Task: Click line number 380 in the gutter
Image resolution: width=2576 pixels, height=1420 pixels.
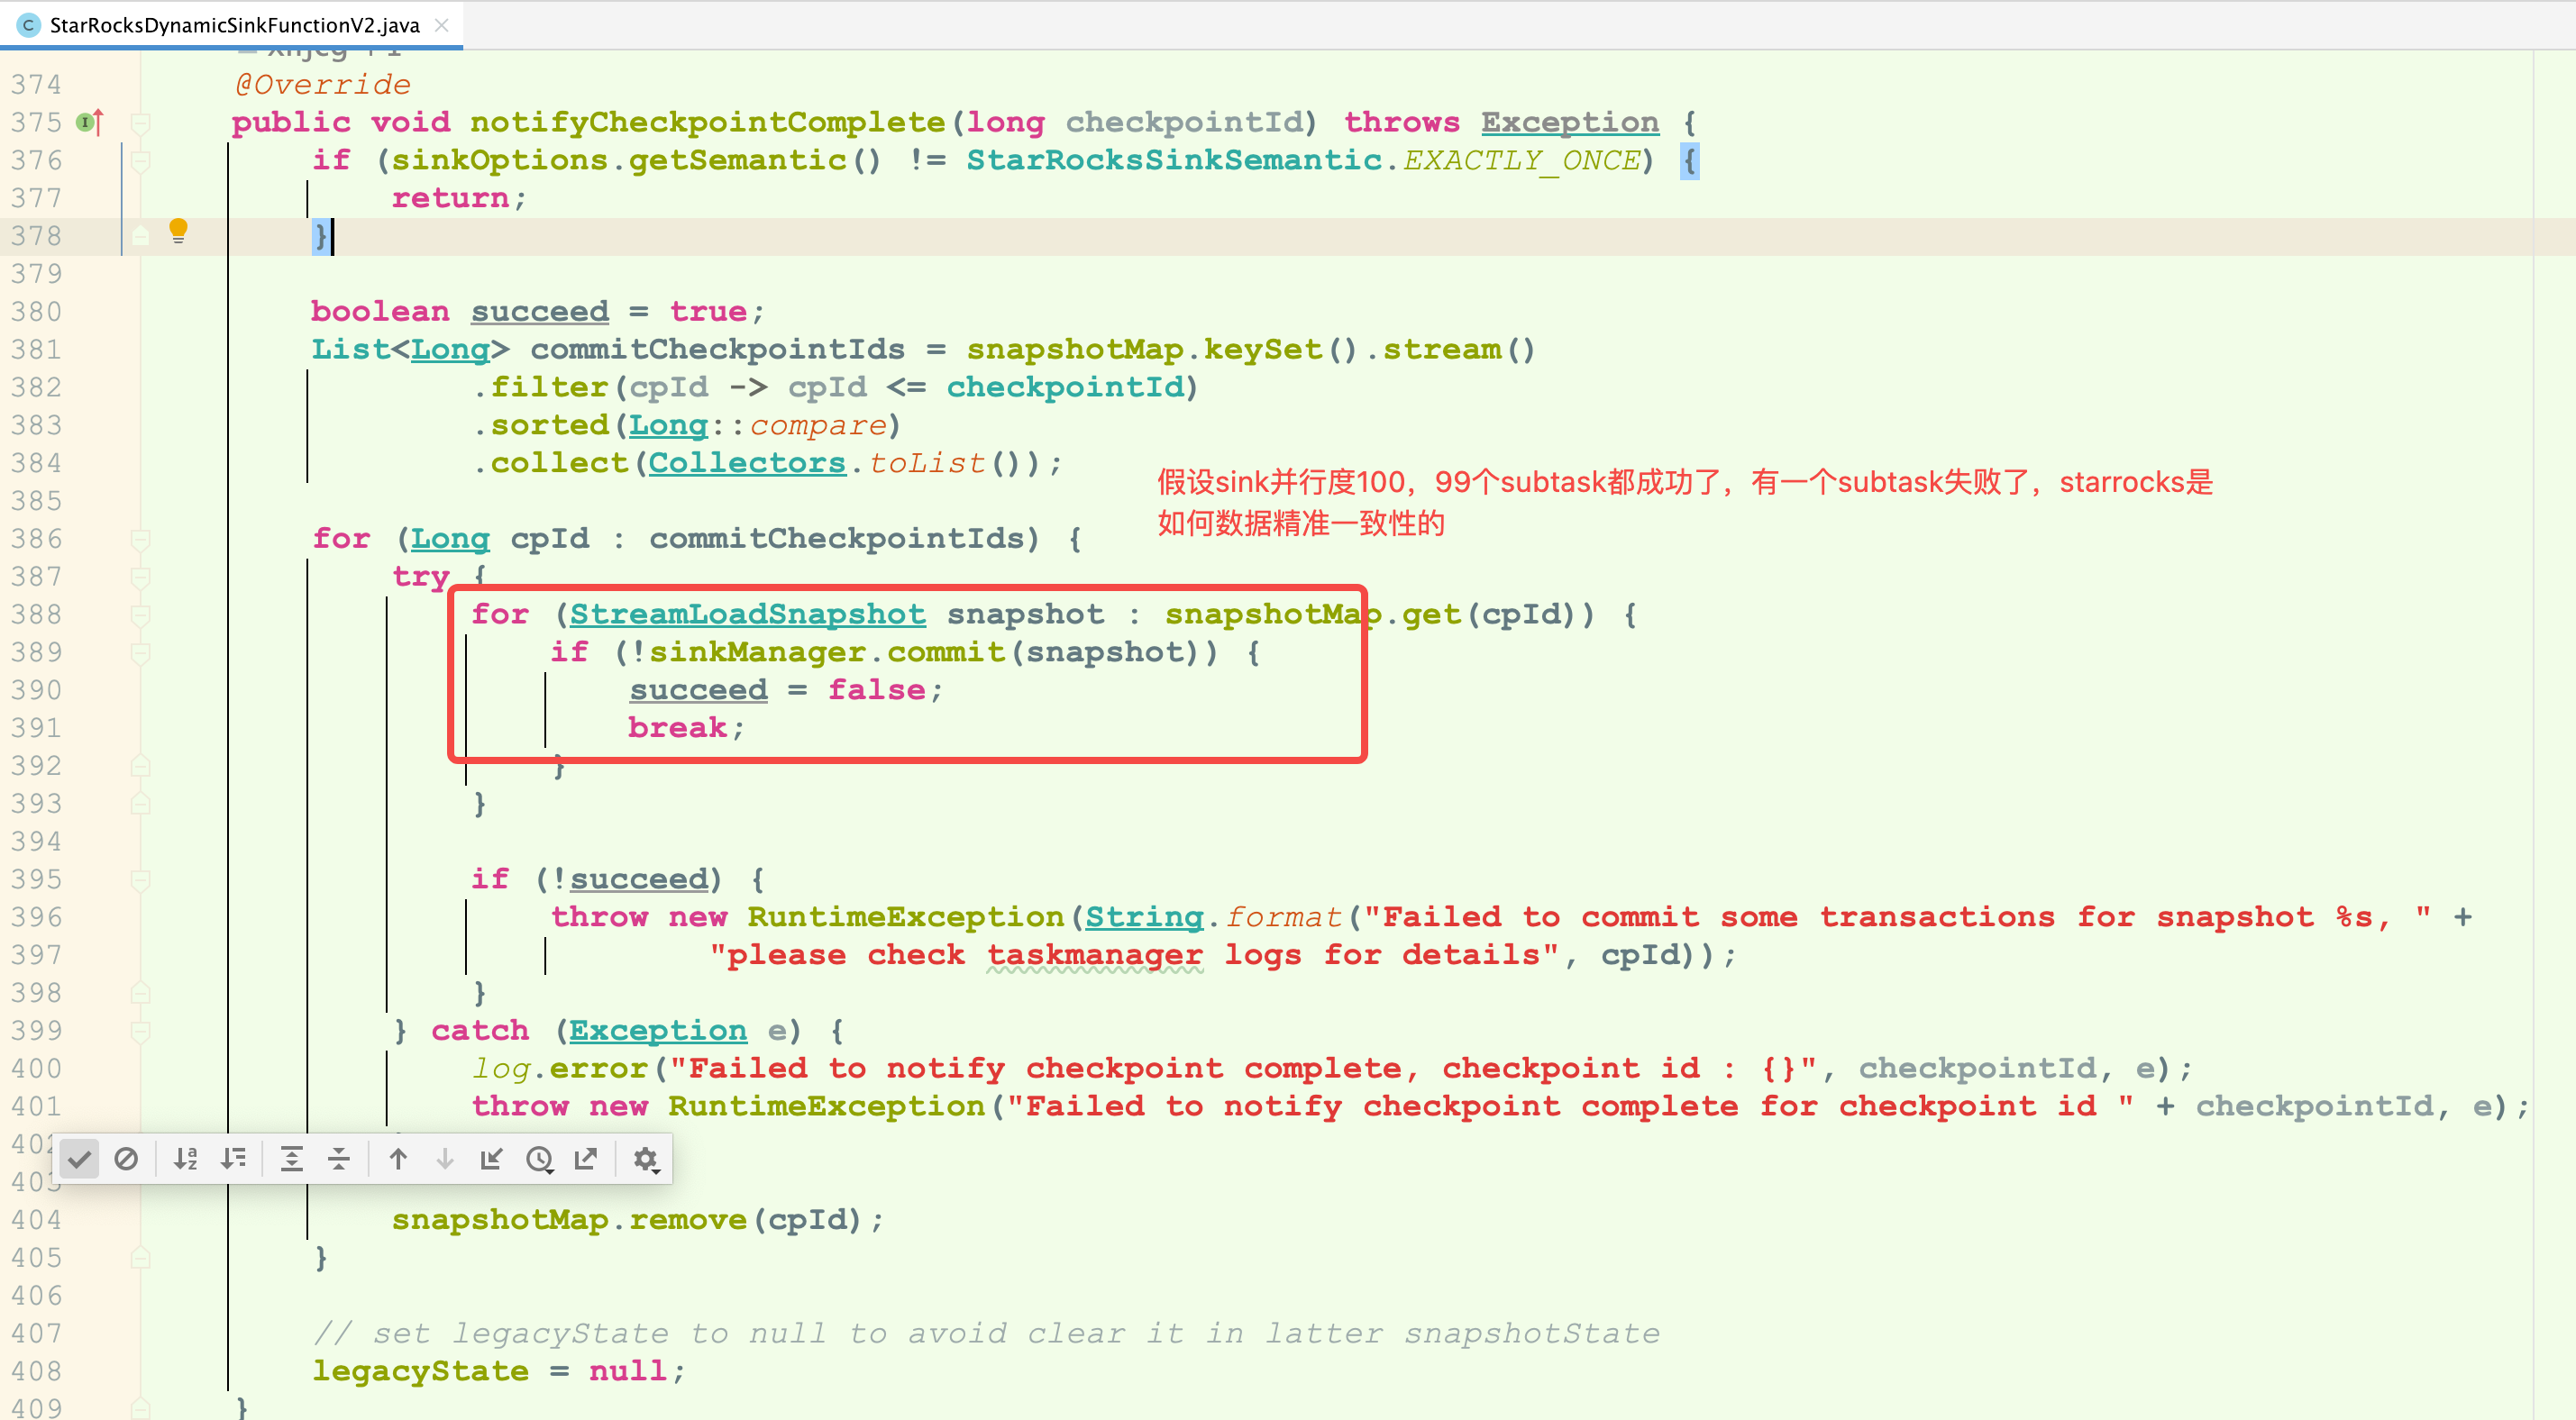Action: pos(36,312)
